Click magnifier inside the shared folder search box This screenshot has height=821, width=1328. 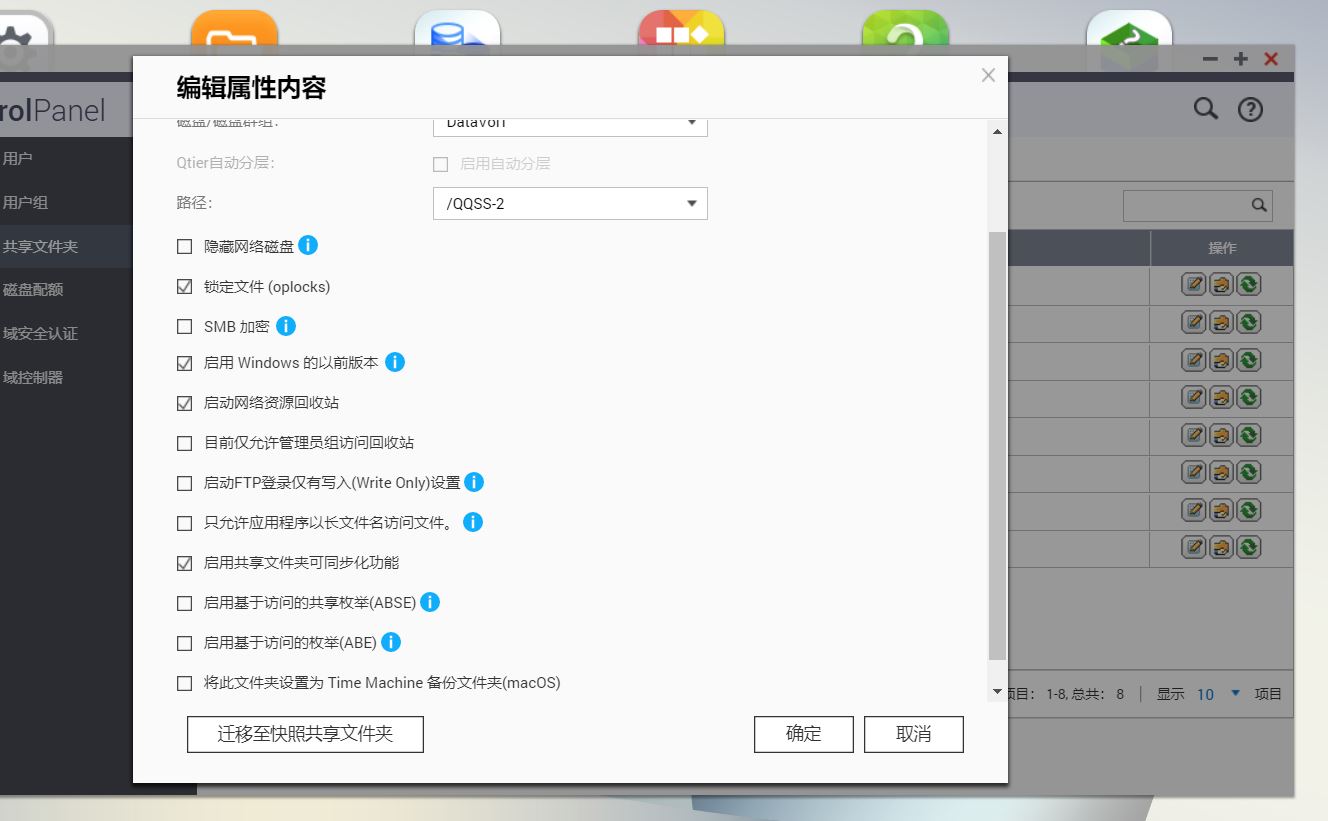point(1259,205)
